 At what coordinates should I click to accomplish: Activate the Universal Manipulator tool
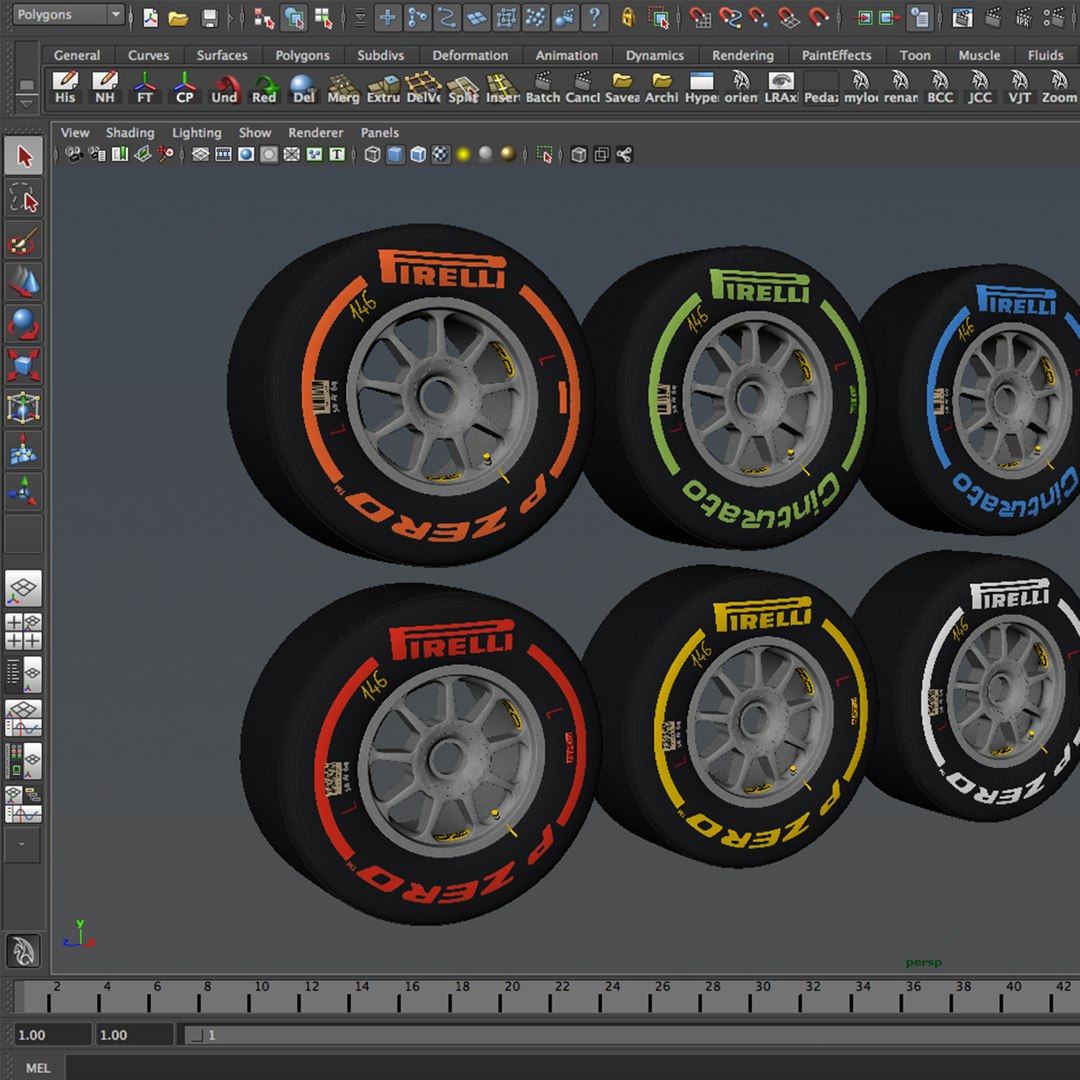[24, 407]
